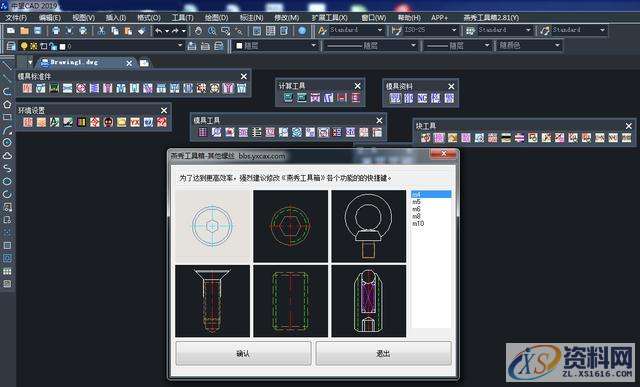640x387 pixels.
Task: Toggle the layer on/off light bulb
Action: tap(24, 46)
